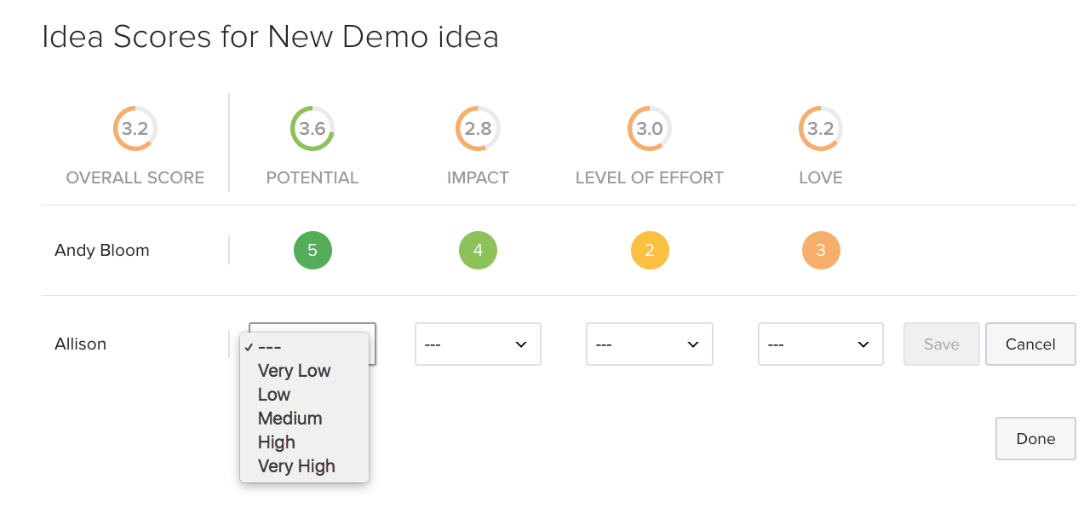Click the Impact 2.8 score ring
The width and height of the screenshot is (1090, 512).
point(478,129)
